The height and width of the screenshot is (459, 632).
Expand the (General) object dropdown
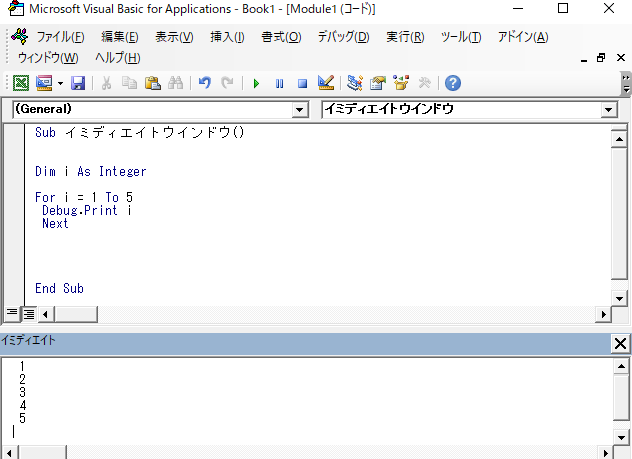tap(299, 110)
